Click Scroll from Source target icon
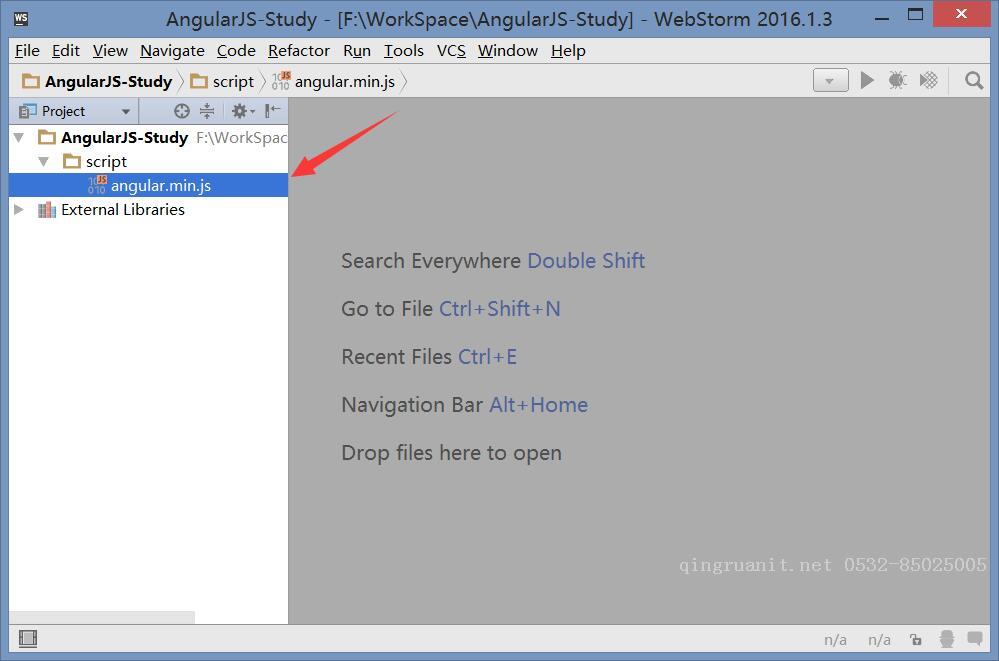 (x=182, y=111)
